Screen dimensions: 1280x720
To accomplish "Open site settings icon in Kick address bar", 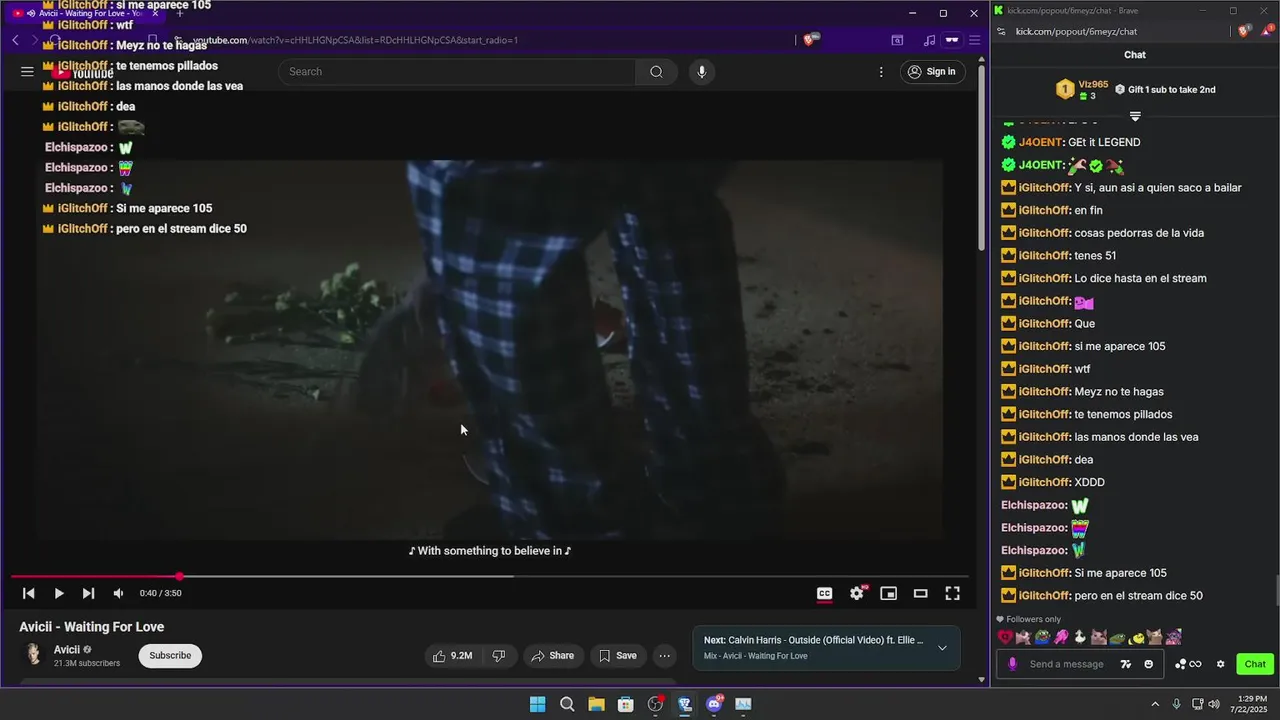I will click(1001, 31).
